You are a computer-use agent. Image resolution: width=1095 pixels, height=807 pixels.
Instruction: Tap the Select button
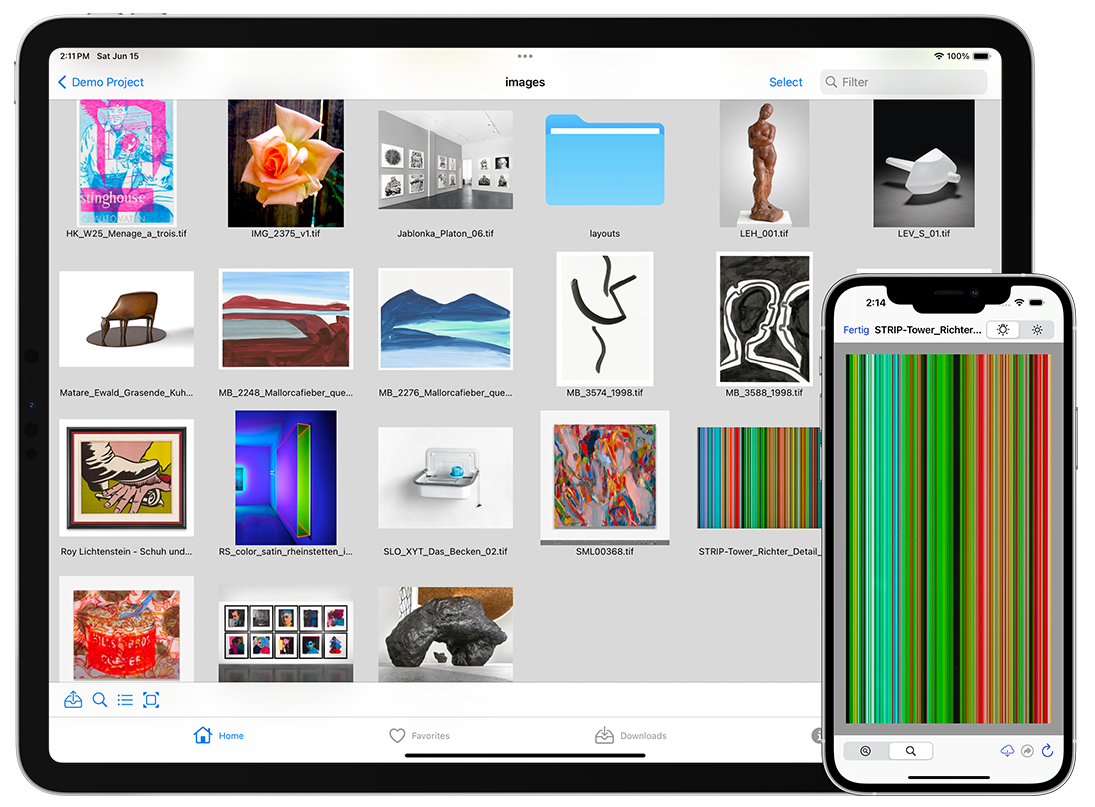tap(785, 82)
